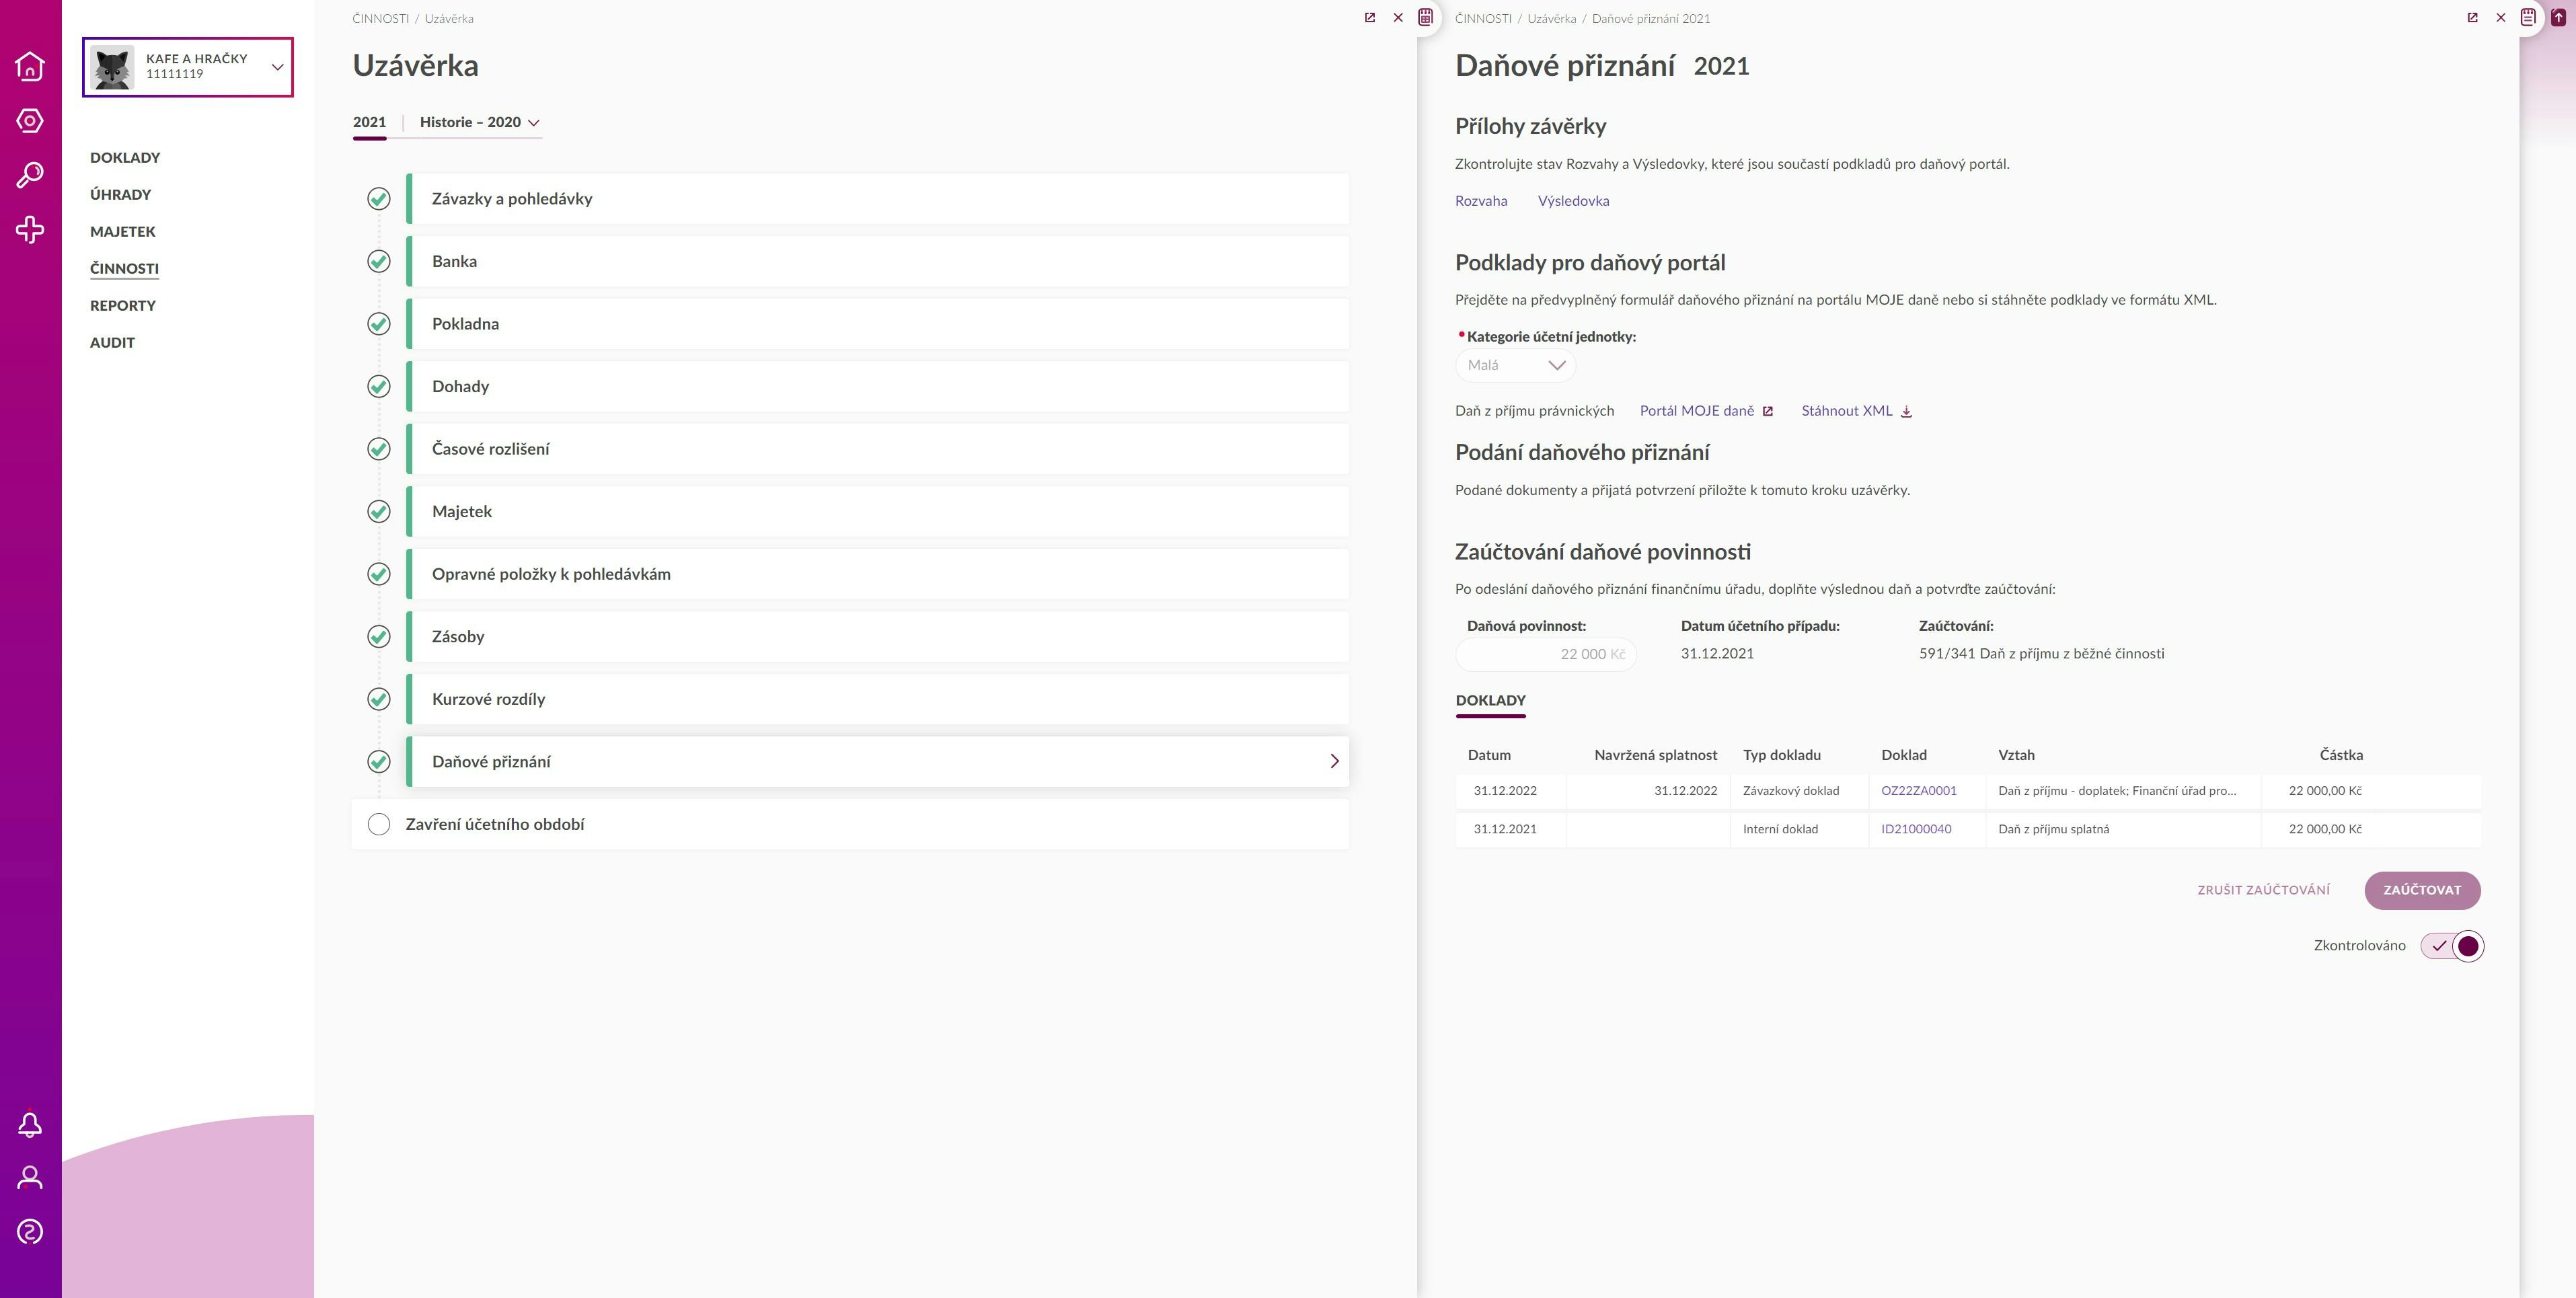Sort by the Datum column header
Image resolution: width=2576 pixels, height=1298 pixels.
pyautogui.click(x=1489, y=755)
